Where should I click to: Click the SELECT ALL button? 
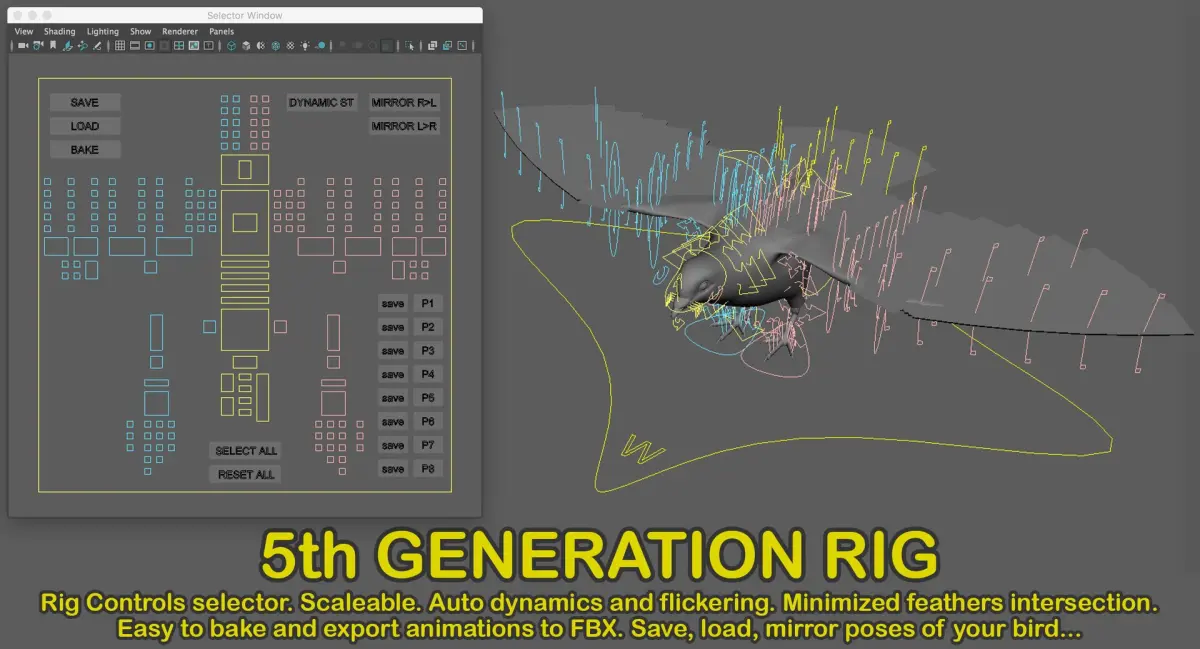[x=246, y=450]
